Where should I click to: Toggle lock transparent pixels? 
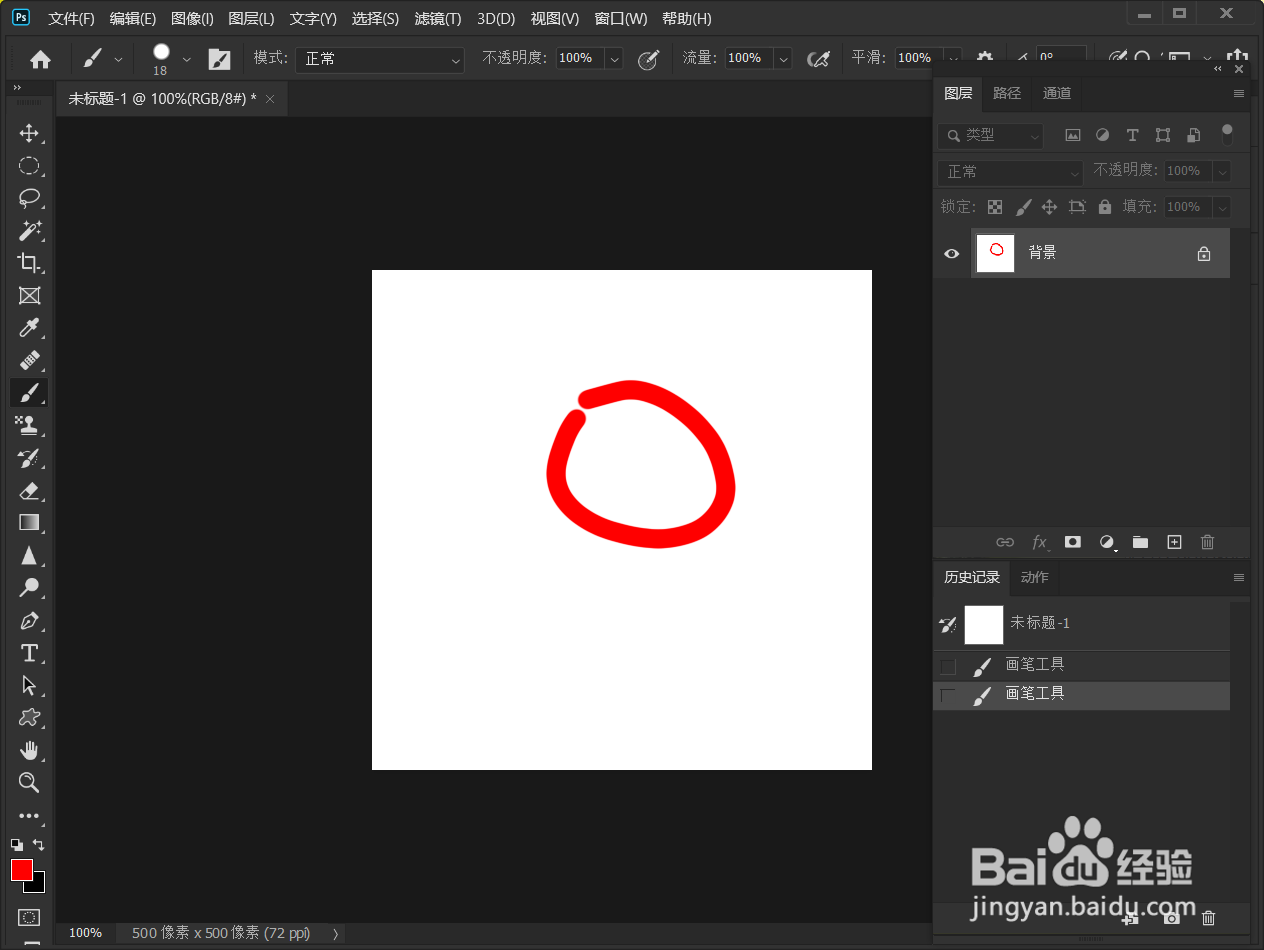click(995, 207)
